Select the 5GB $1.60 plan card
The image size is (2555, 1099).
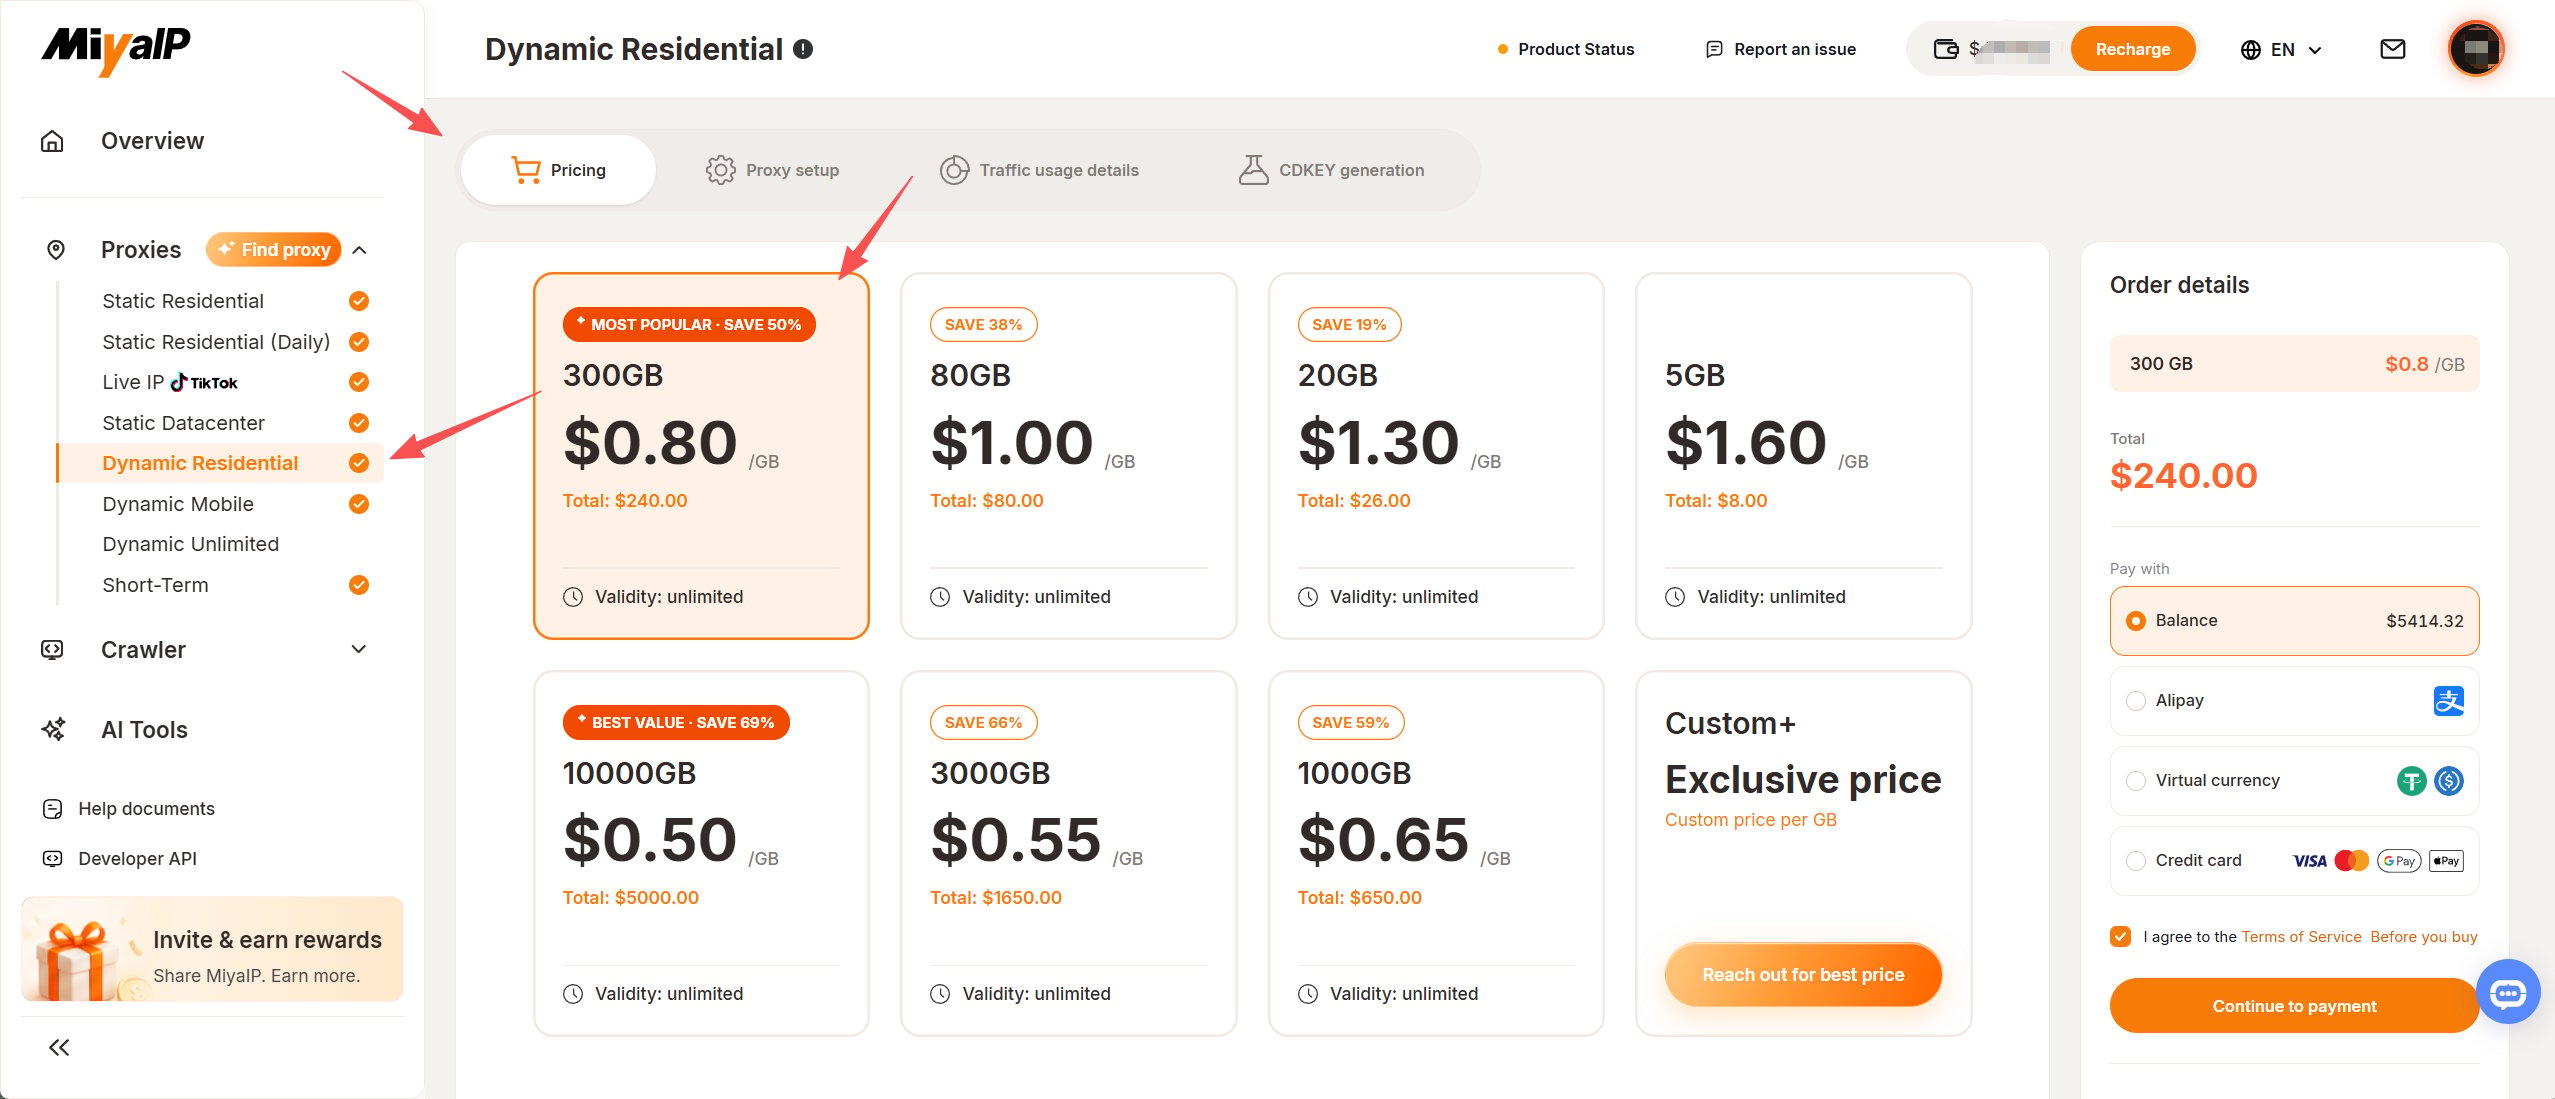tap(1803, 456)
